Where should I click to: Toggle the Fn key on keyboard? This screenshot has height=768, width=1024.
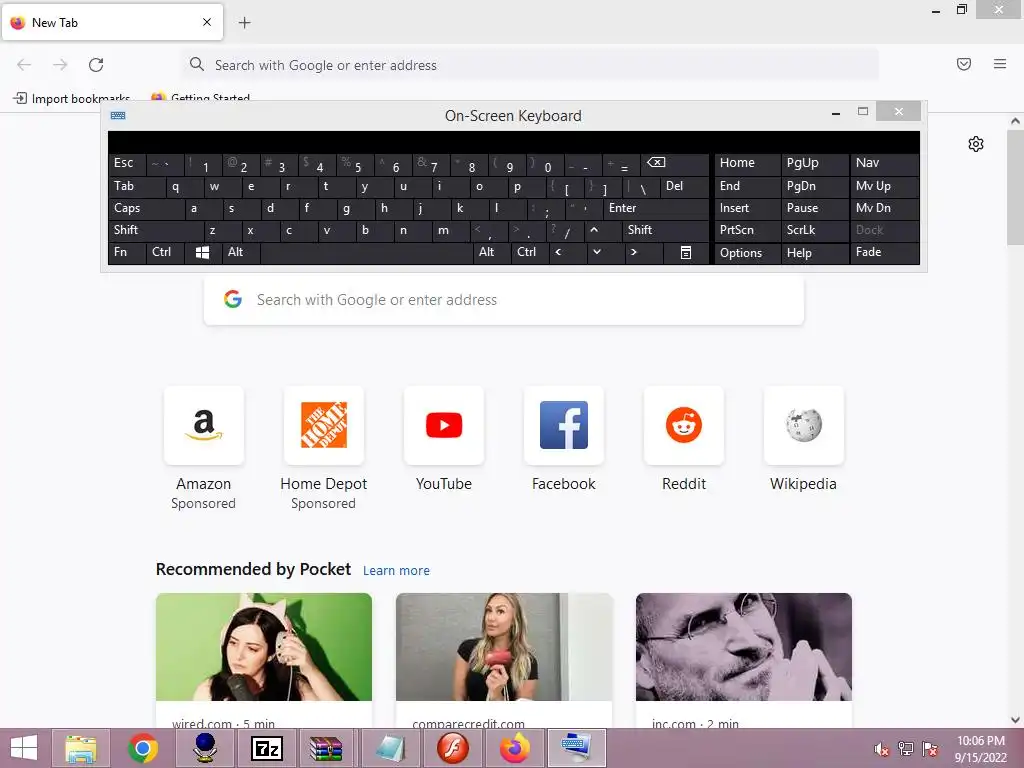(127, 253)
